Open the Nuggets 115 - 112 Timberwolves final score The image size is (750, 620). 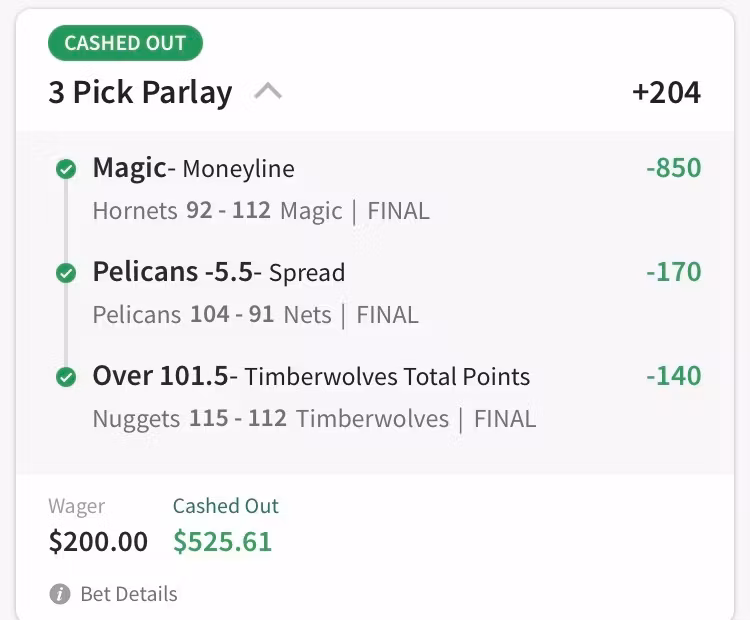click(x=314, y=419)
